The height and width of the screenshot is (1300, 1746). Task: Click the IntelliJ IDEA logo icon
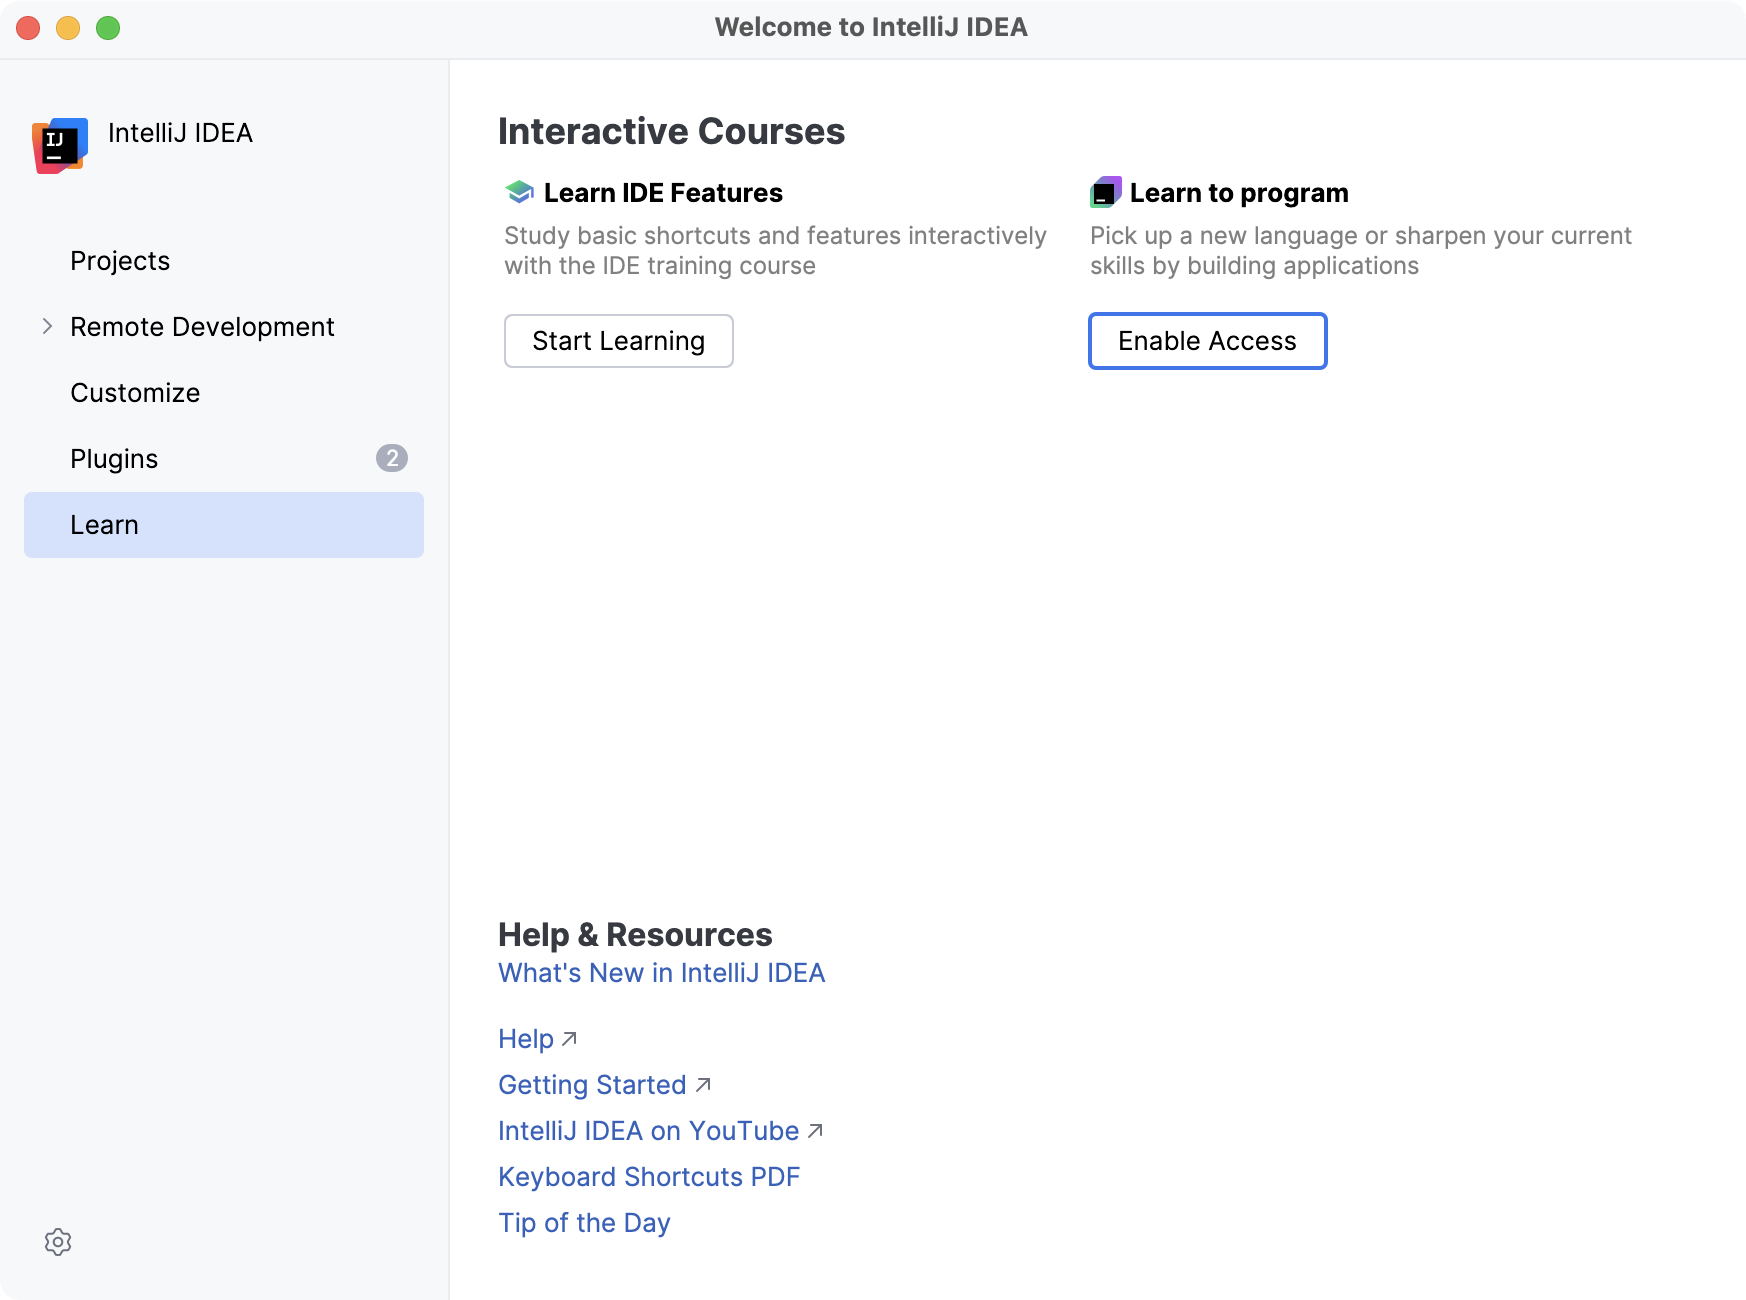tap(60, 145)
